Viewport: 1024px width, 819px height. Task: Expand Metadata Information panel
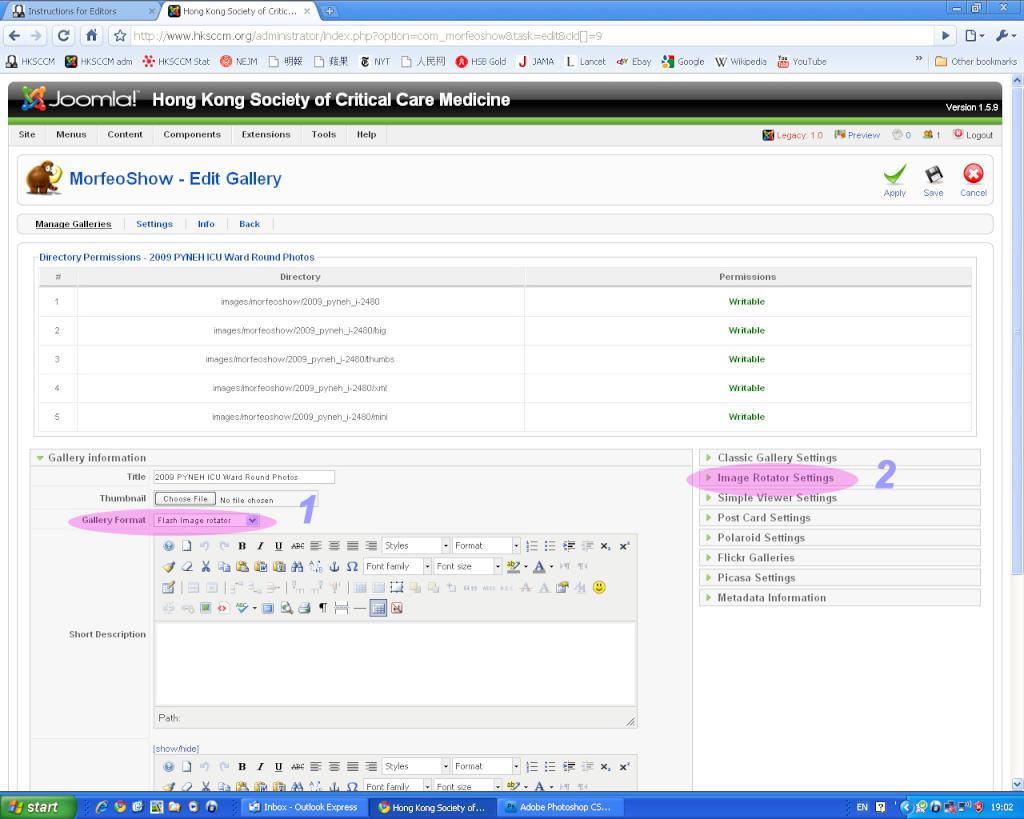click(x=840, y=598)
